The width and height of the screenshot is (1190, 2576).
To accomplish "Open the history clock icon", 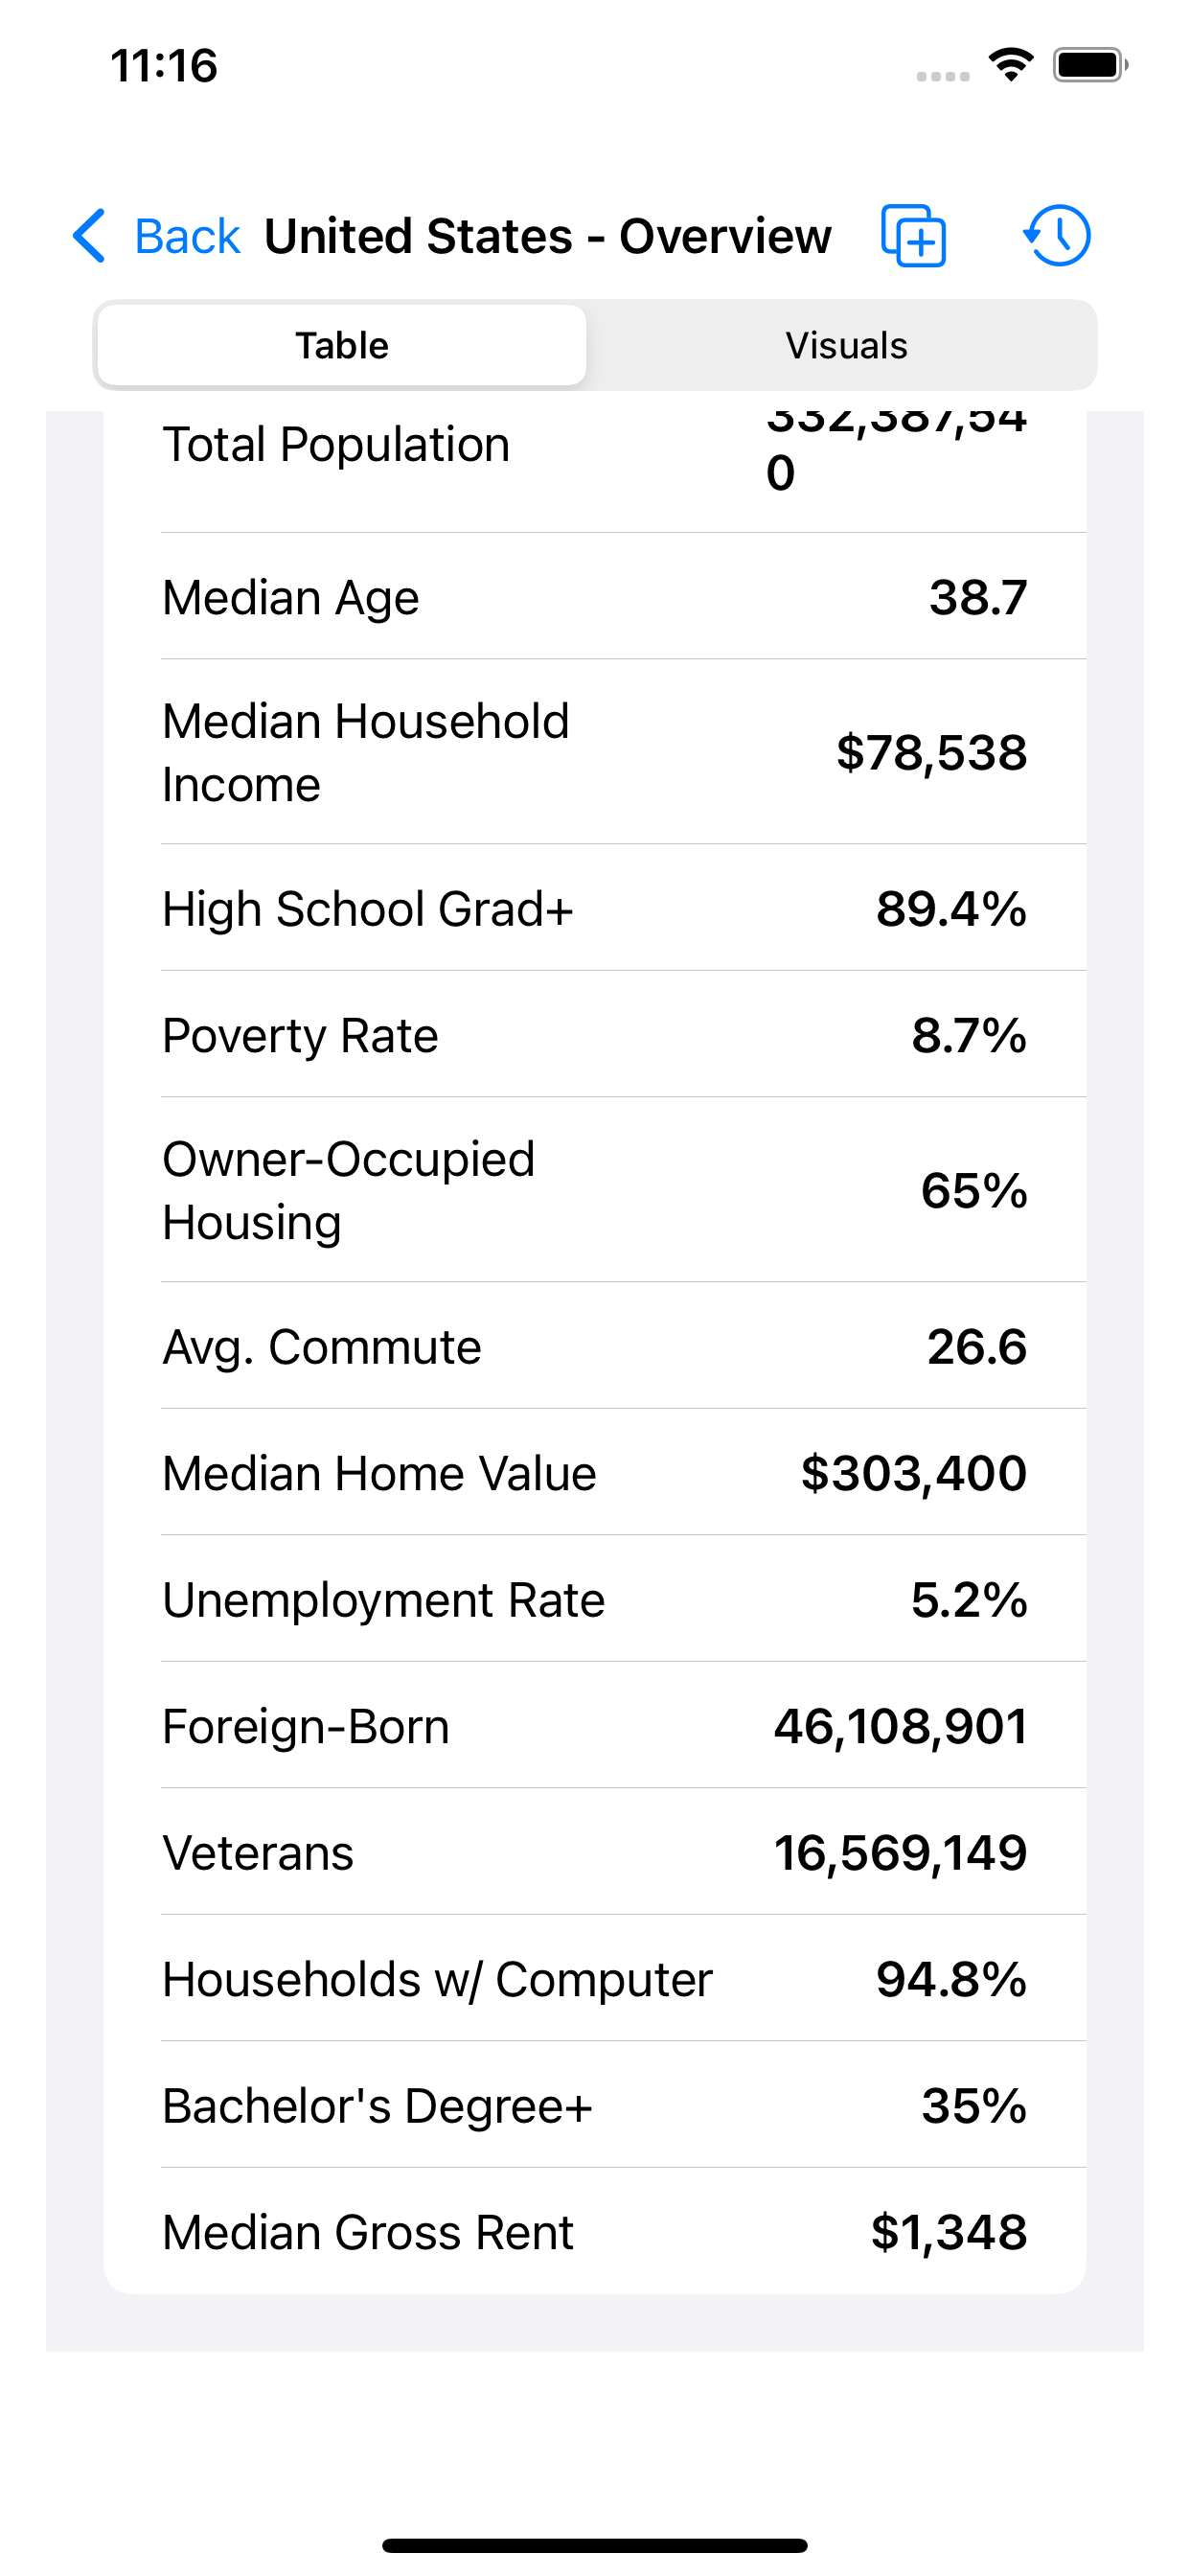I will (1057, 236).
